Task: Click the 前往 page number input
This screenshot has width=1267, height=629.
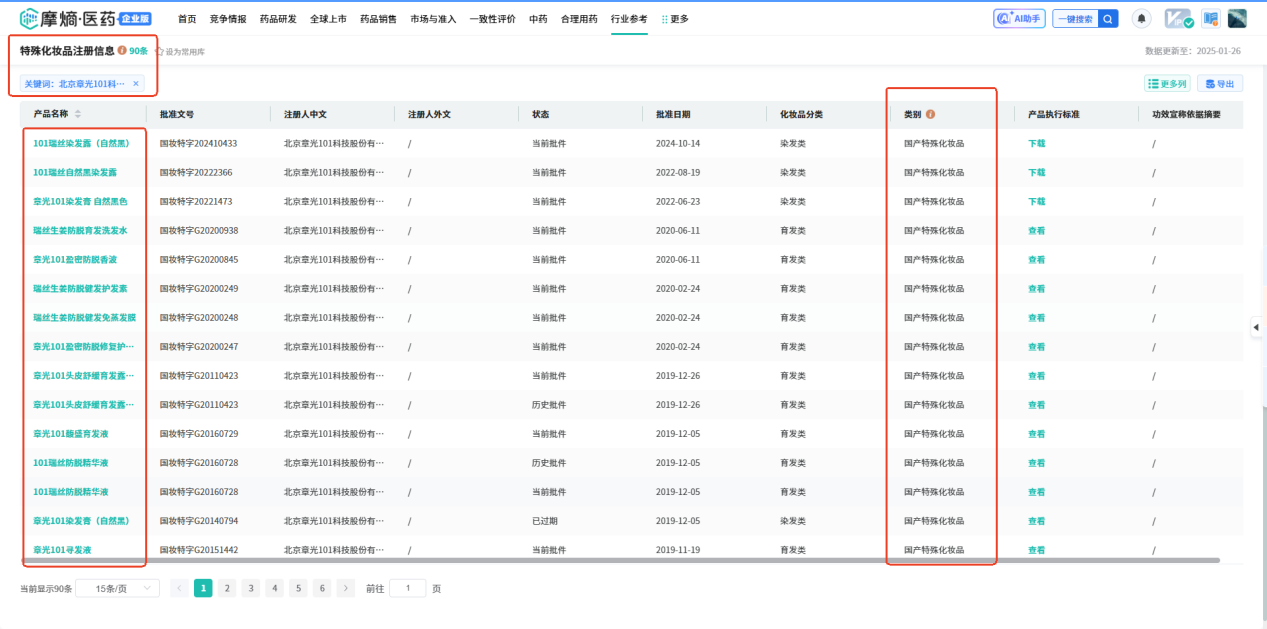Action: (x=407, y=588)
